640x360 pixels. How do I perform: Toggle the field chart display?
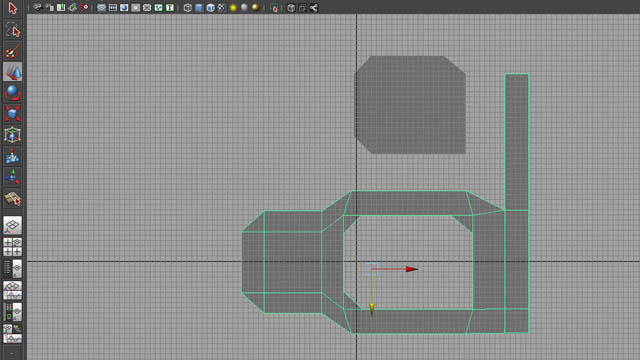coord(147,7)
